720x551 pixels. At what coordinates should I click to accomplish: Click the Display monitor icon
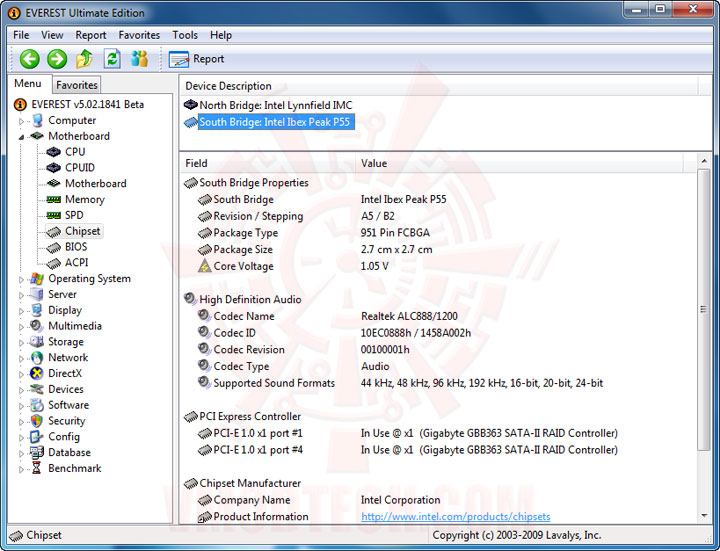[x=37, y=310]
